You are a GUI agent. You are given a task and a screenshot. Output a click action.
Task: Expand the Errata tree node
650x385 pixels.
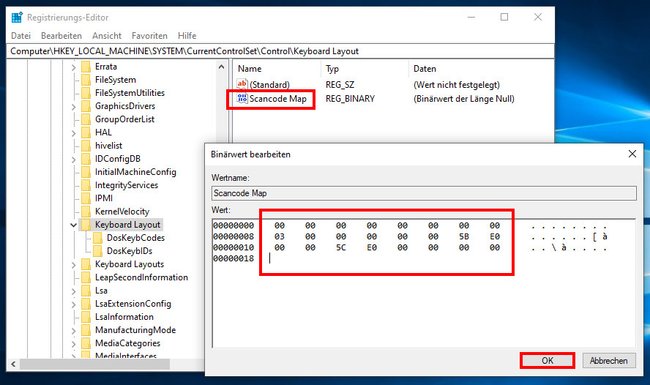point(73,67)
